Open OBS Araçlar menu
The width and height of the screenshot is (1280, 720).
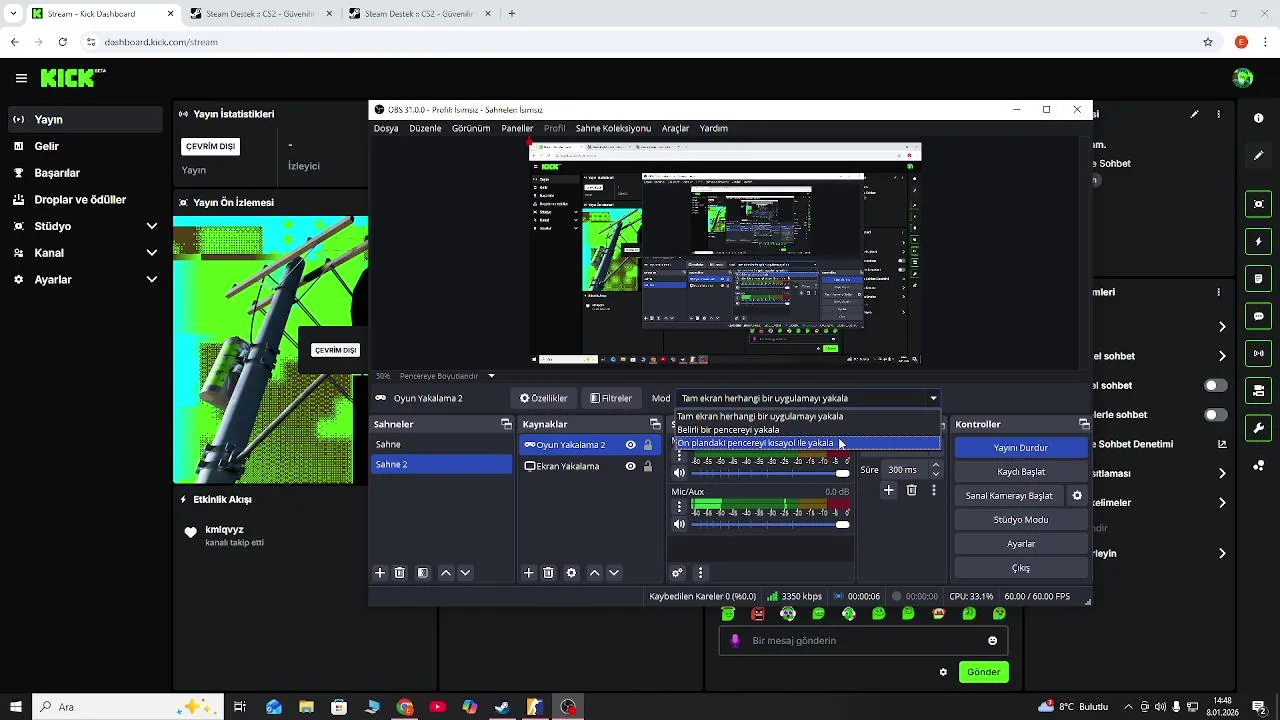(675, 128)
